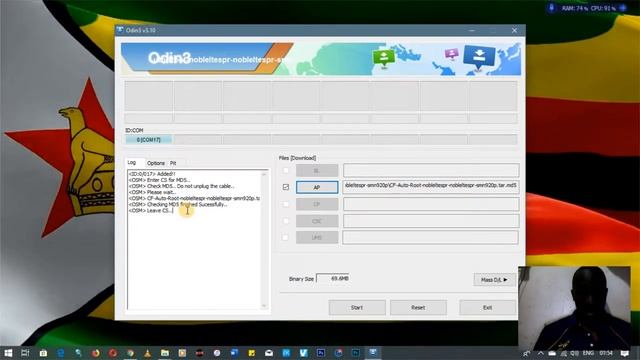This screenshot has height=360, width=640.
Task: Switch to the Options tab
Action: tap(156, 163)
